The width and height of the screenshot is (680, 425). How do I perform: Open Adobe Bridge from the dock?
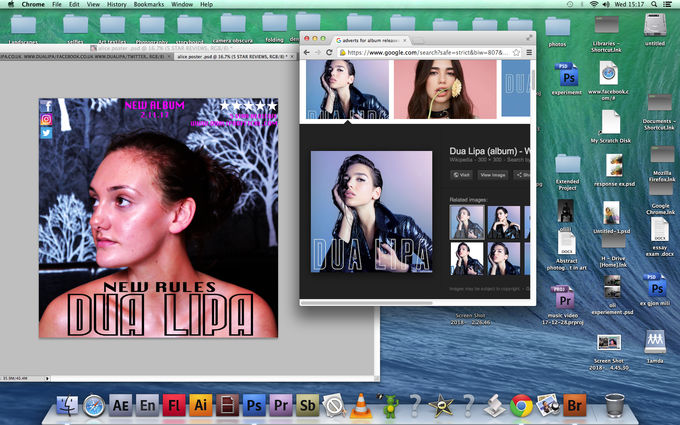click(575, 405)
